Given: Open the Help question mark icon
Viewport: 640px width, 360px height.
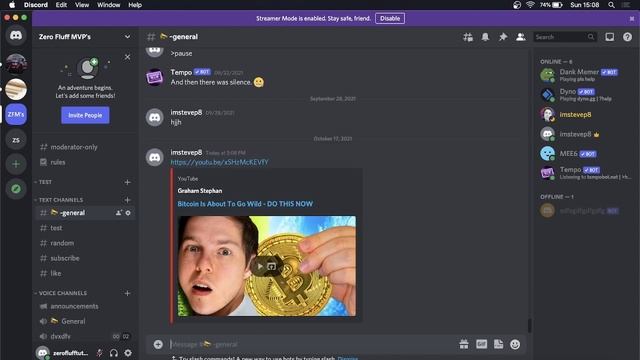Looking at the screenshot, I should (627, 37).
